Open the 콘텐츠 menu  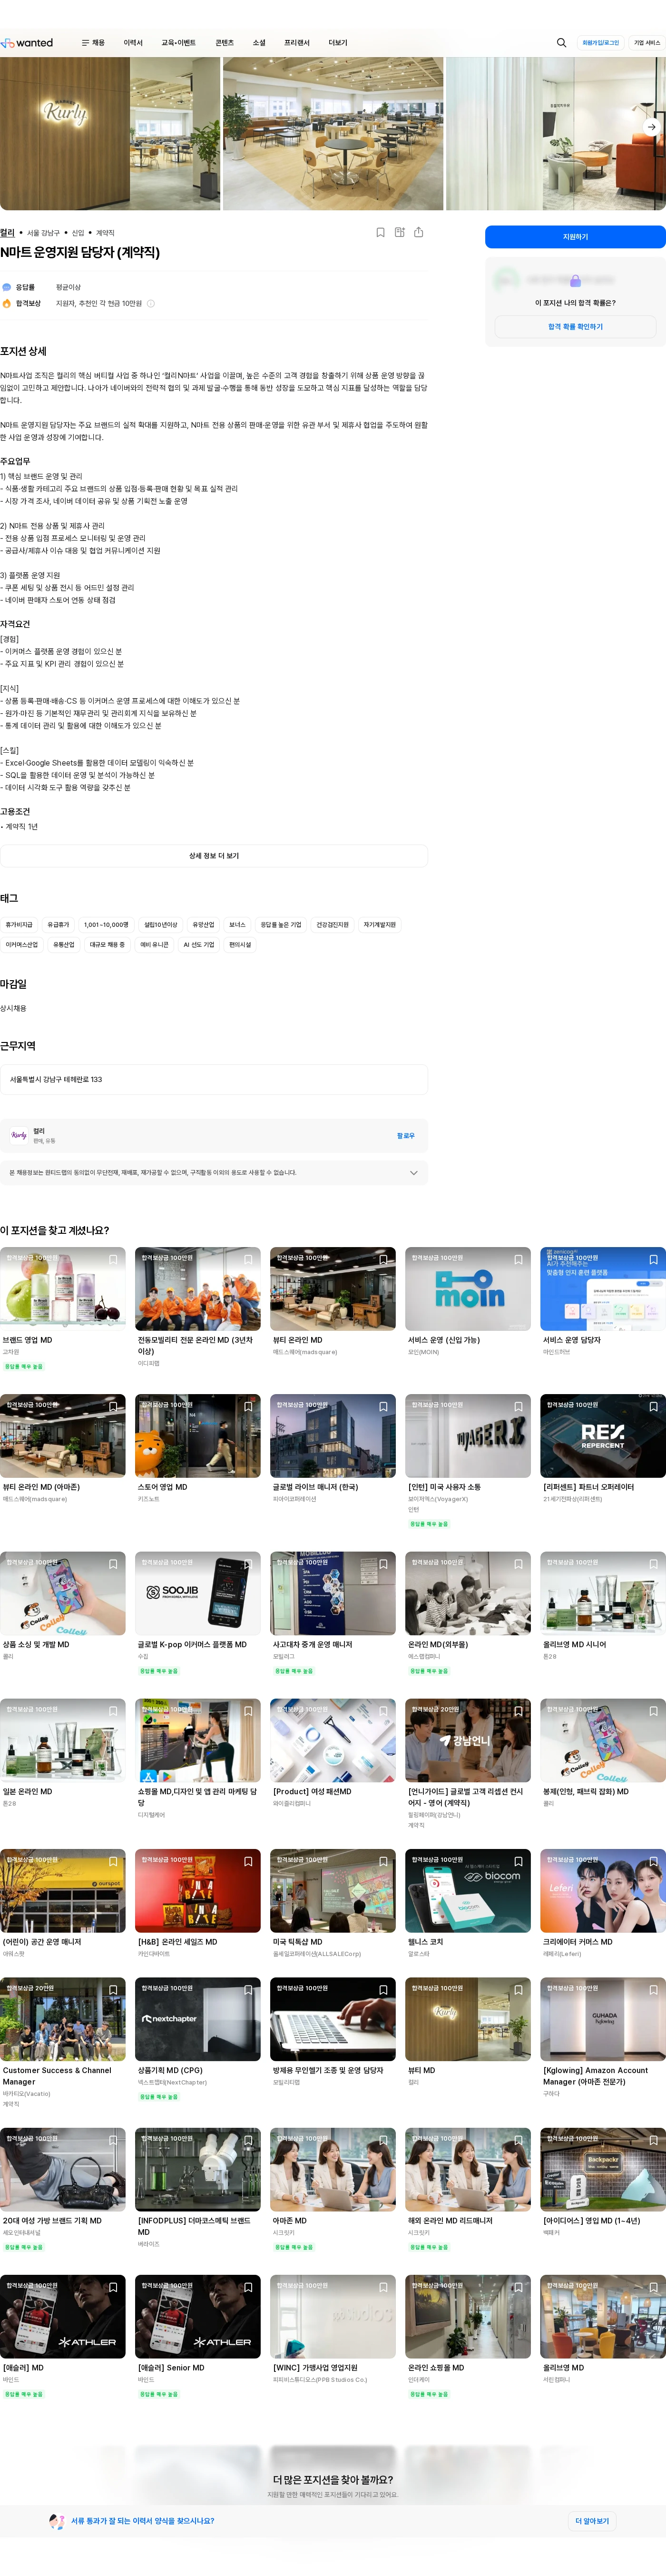pyautogui.click(x=225, y=43)
